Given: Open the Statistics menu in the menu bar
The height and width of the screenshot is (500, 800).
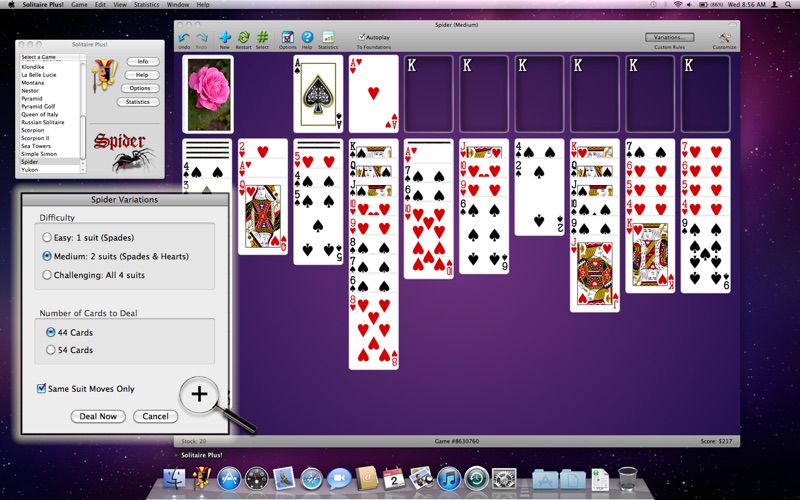Looking at the screenshot, I should click(146, 5).
